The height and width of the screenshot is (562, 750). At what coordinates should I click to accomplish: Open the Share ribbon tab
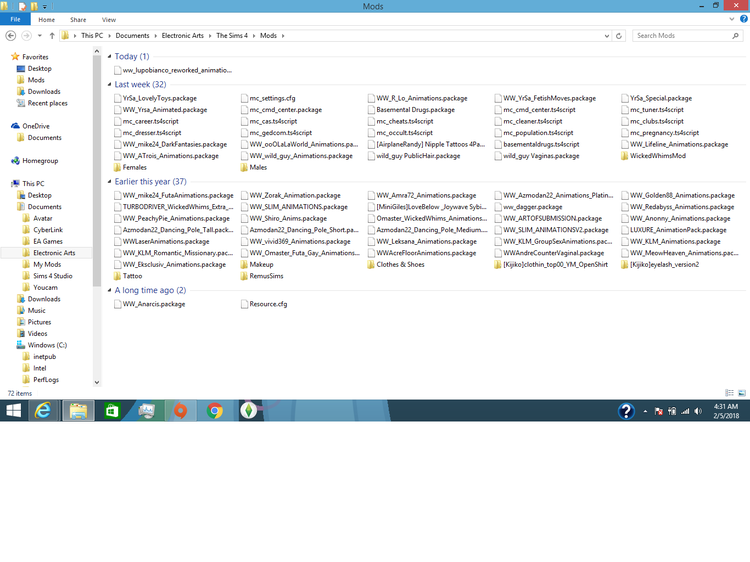tap(78, 20)
